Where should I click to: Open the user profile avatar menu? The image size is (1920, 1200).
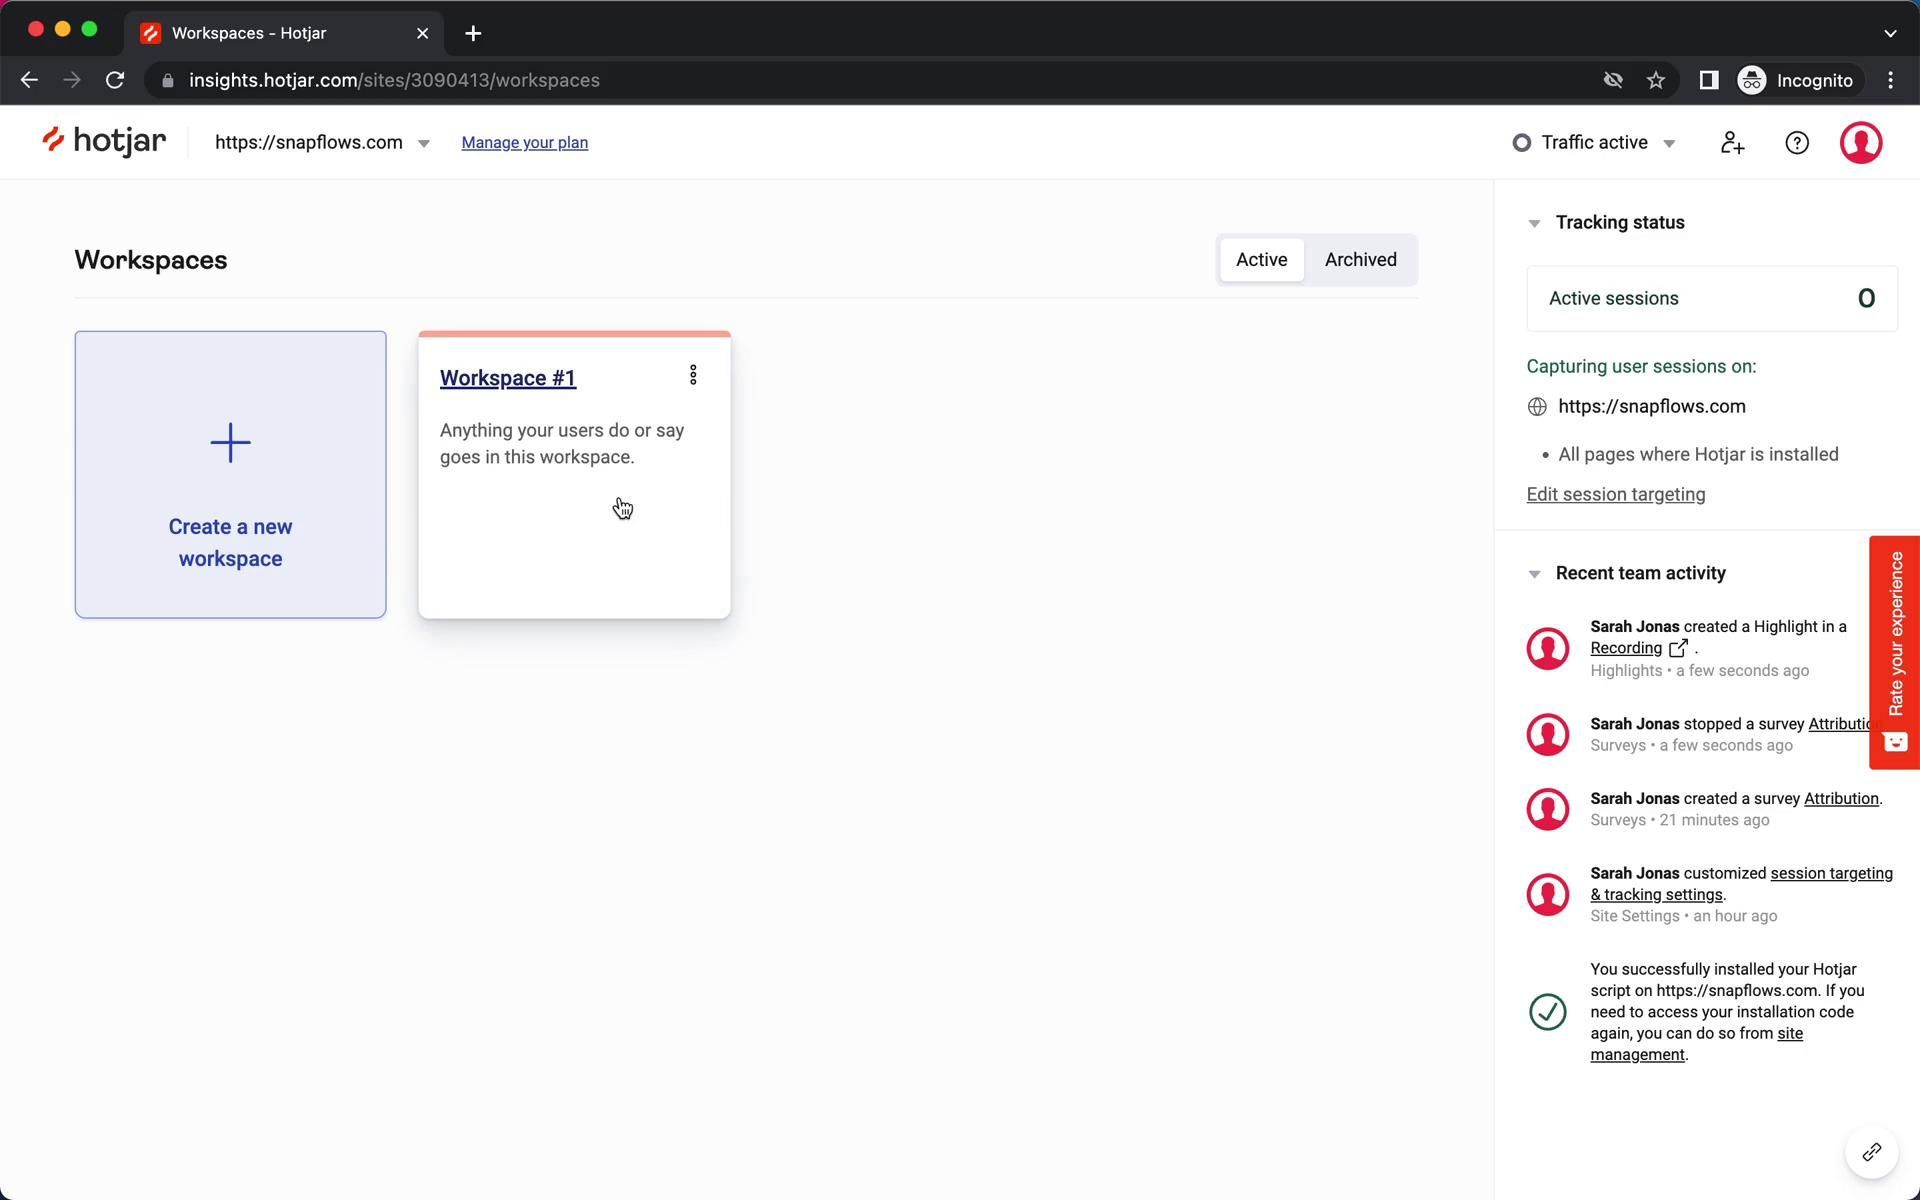coord(1860,143)
